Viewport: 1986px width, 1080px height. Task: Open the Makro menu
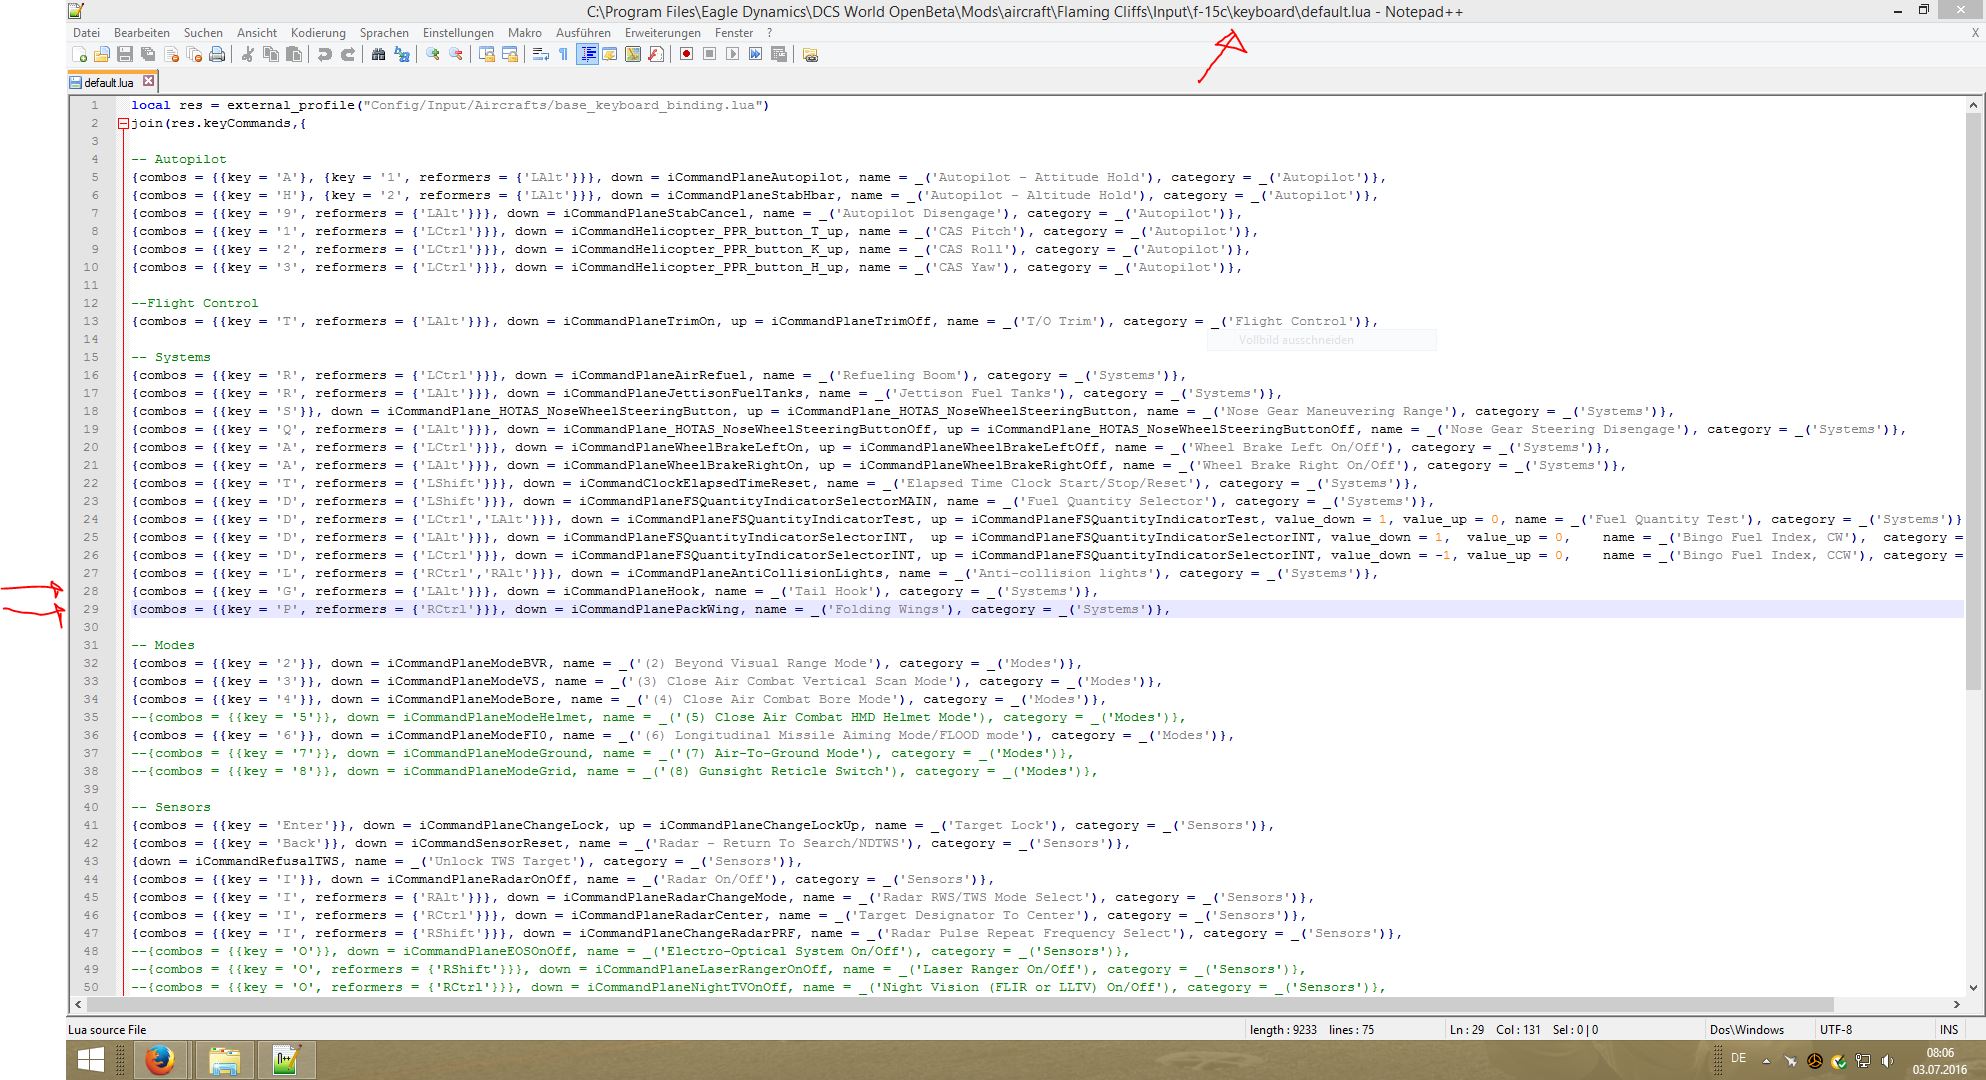[x=525, y=33]
